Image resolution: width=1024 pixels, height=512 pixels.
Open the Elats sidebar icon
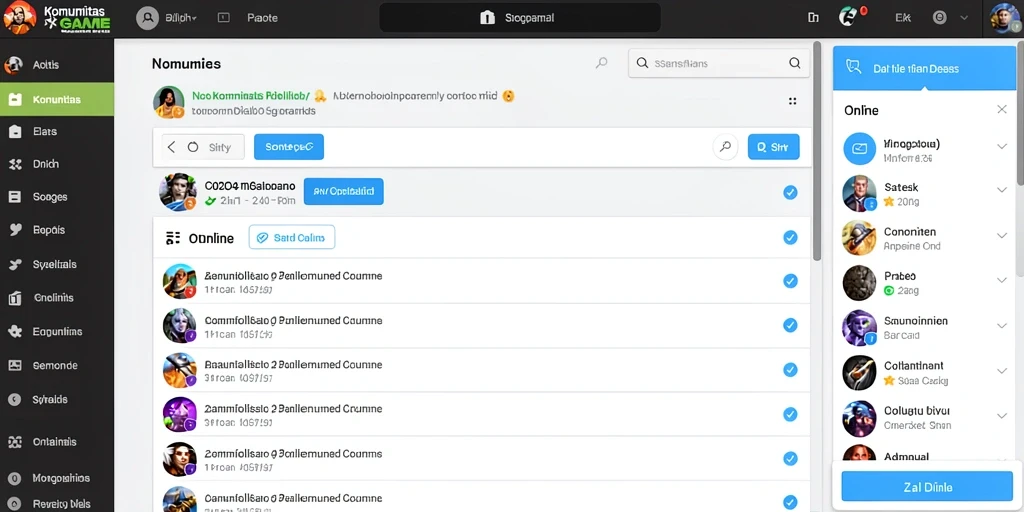(15, 131)
